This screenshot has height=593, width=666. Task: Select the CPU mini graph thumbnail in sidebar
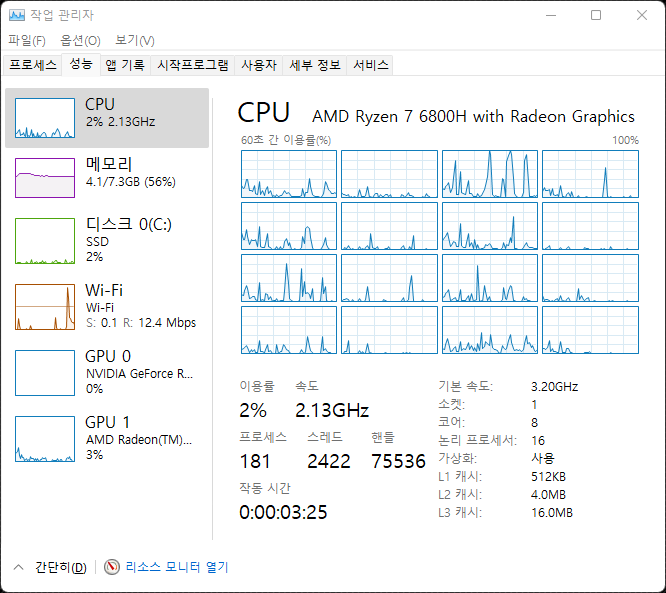[45, 118]
